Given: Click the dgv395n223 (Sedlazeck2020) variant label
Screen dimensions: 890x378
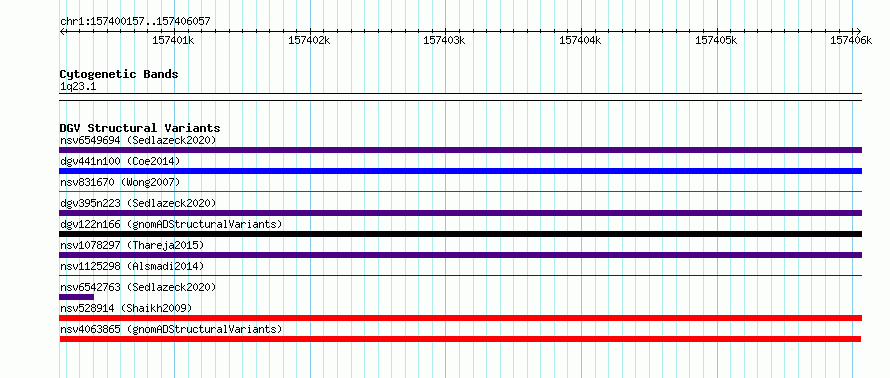Looking at the screenshot, I should (138, 203).
